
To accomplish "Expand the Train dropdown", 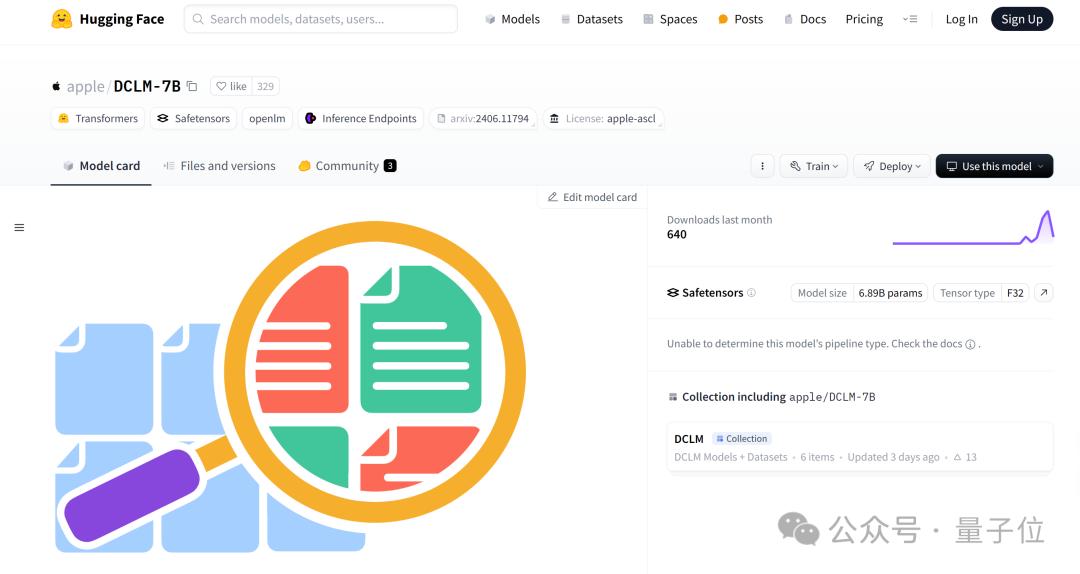I will coord(813,166).
